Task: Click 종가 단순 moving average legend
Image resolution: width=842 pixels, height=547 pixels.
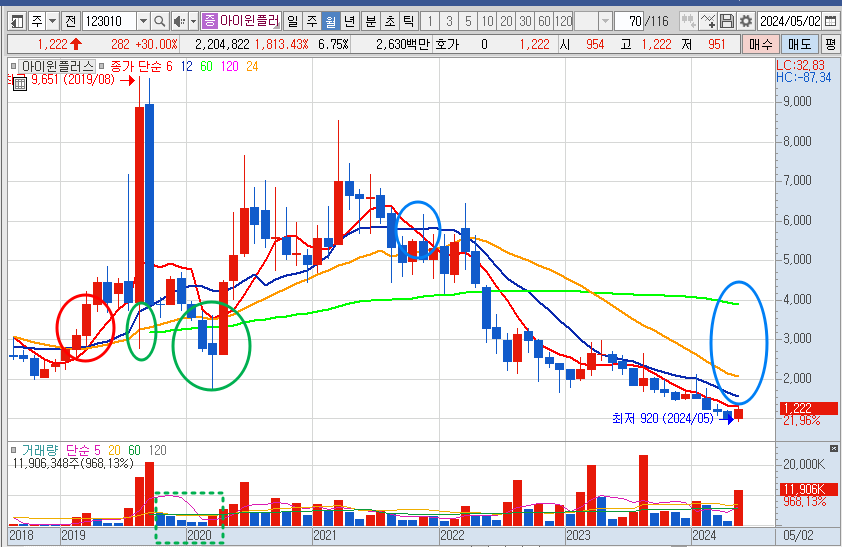Action: [135, 67]
